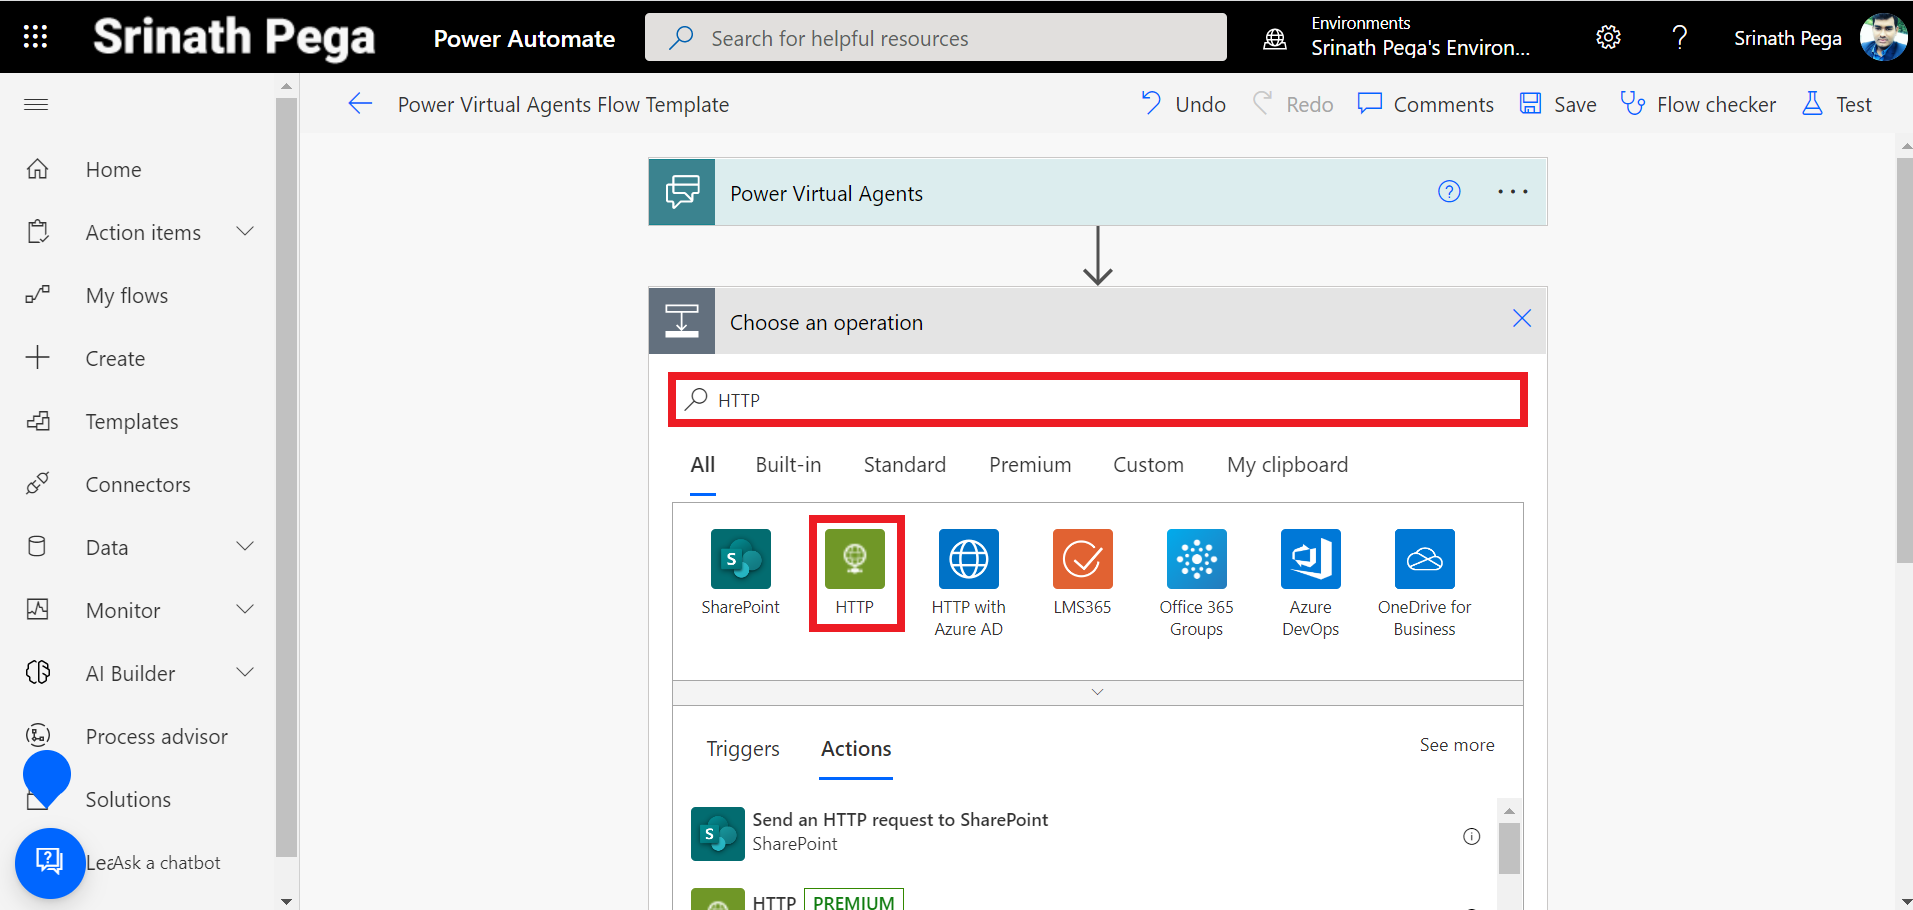
Task: Switch to the Premium tab
Action: (1029, 465)
